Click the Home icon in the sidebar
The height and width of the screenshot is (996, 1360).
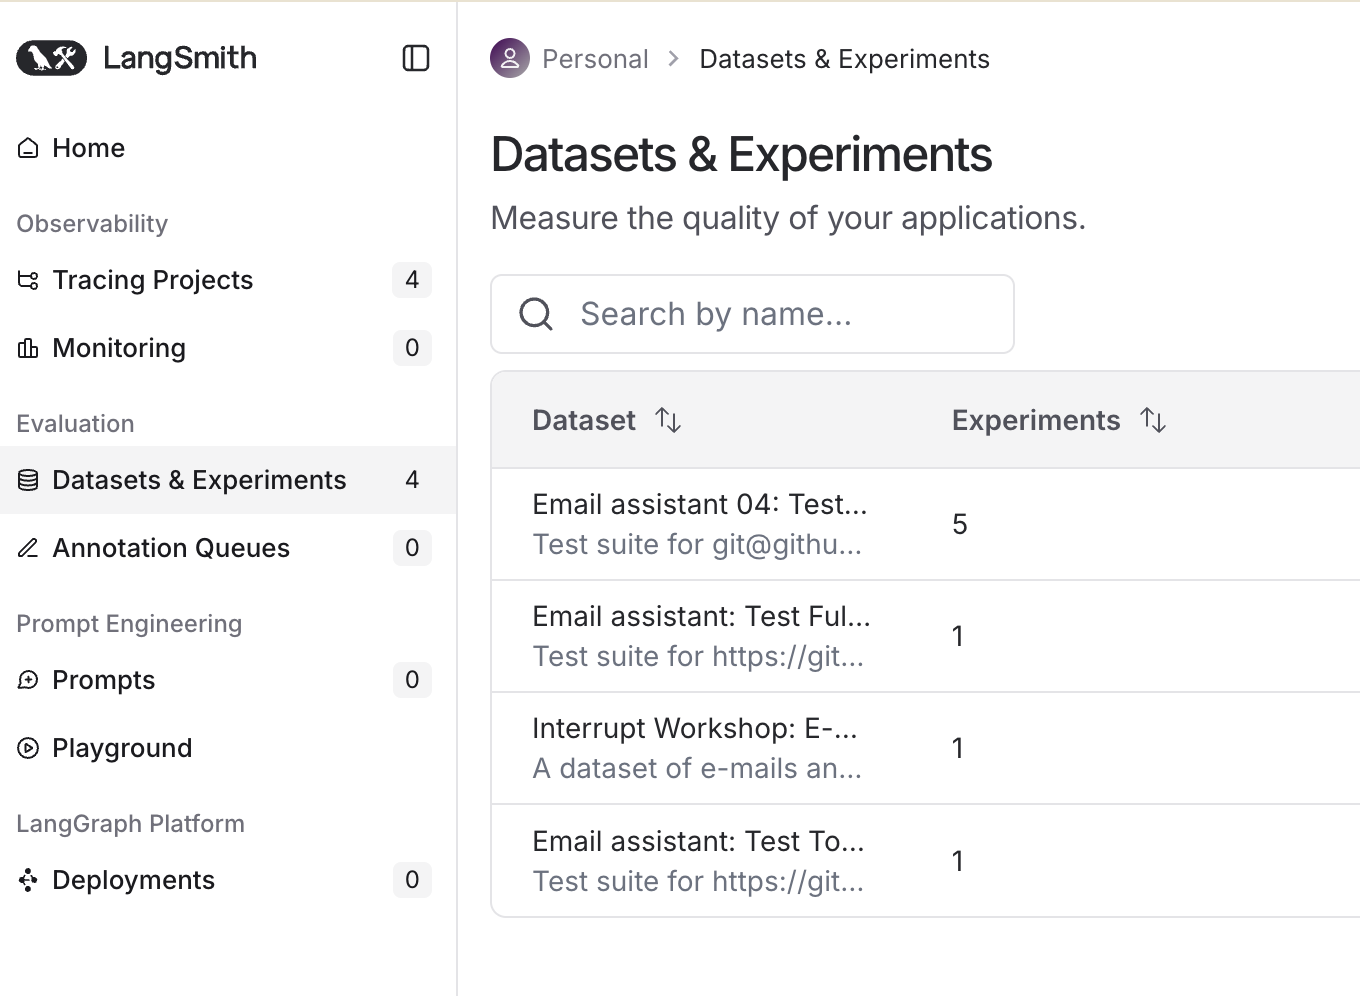coord(28,148)
